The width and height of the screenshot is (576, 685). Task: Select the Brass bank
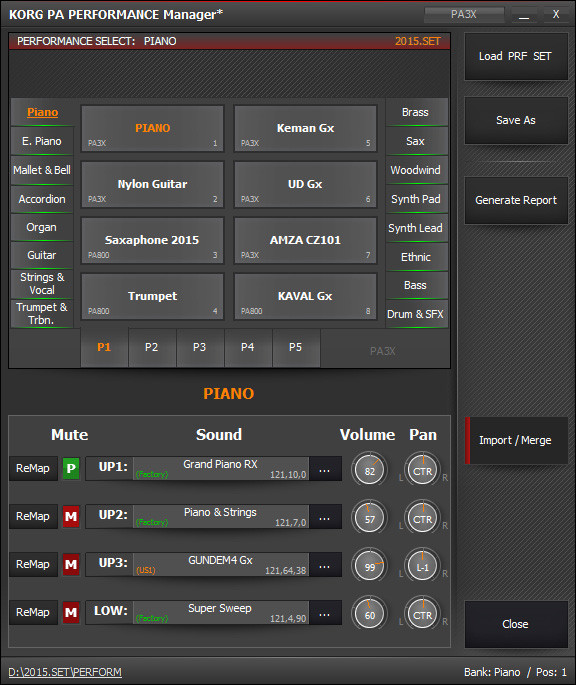416,112
